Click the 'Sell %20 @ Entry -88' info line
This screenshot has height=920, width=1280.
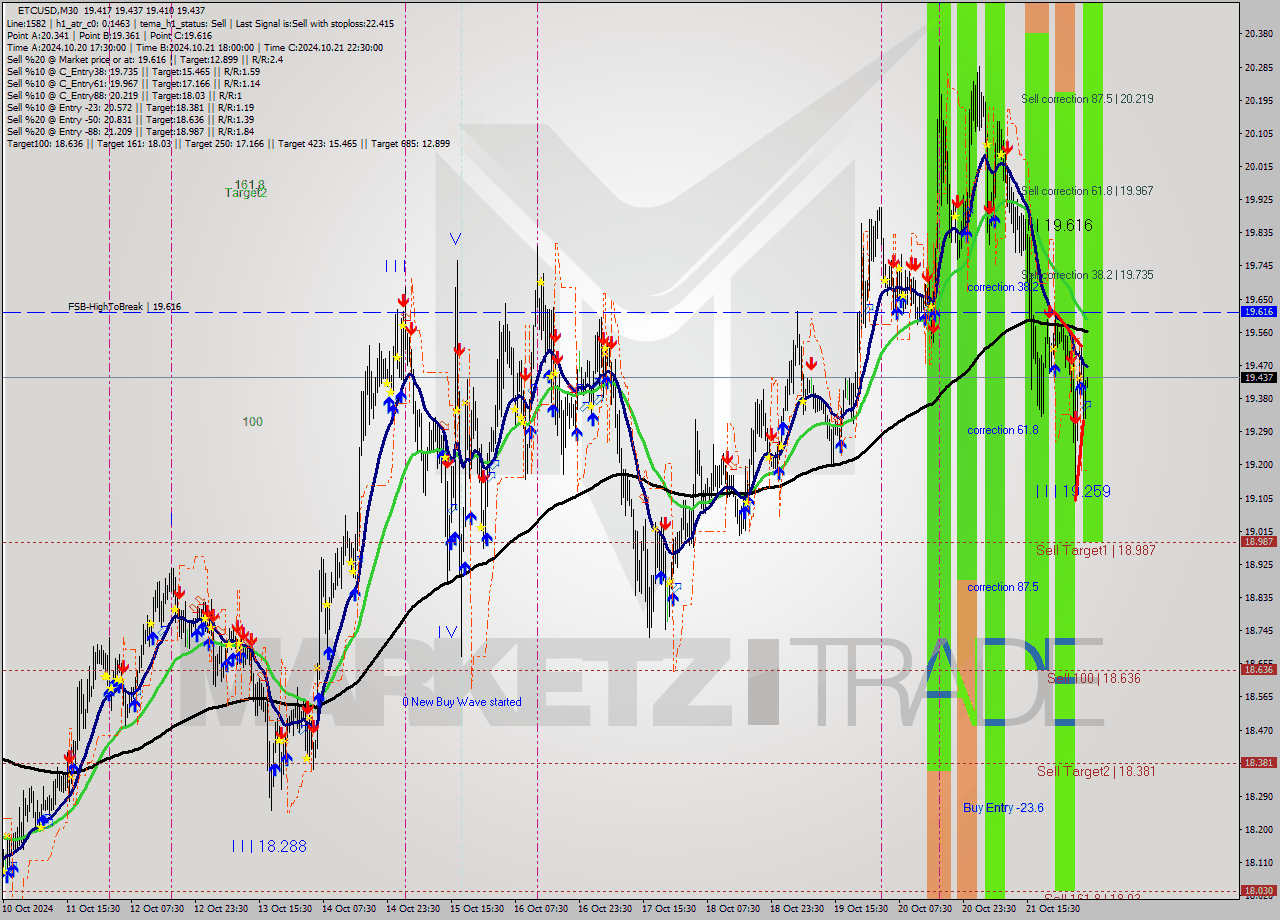click(x=130, y=131)
